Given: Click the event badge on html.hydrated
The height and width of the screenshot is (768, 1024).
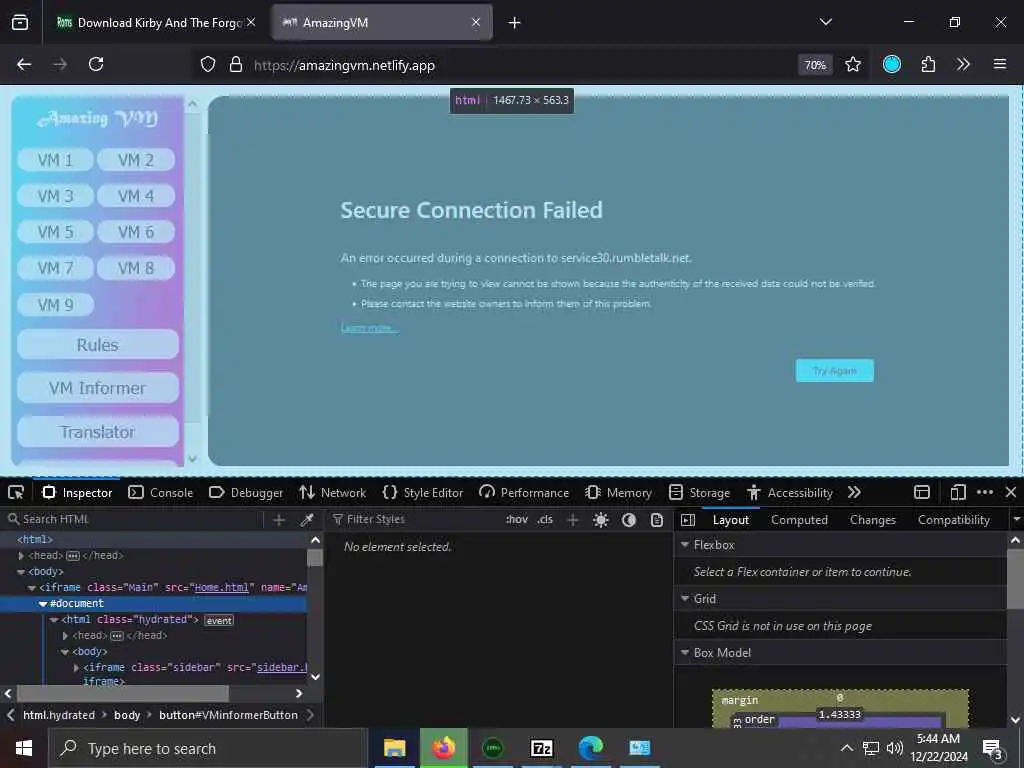Looking at the screenshot, I should [219, 620].
